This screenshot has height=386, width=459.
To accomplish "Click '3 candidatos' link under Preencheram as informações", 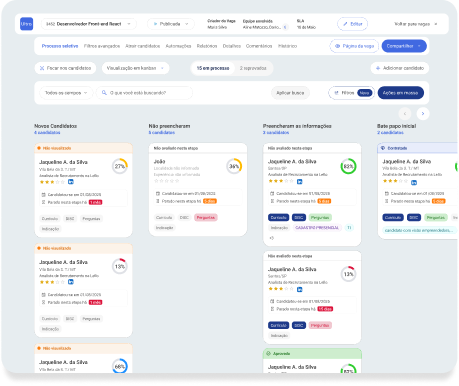I will [x=276, y=132].
